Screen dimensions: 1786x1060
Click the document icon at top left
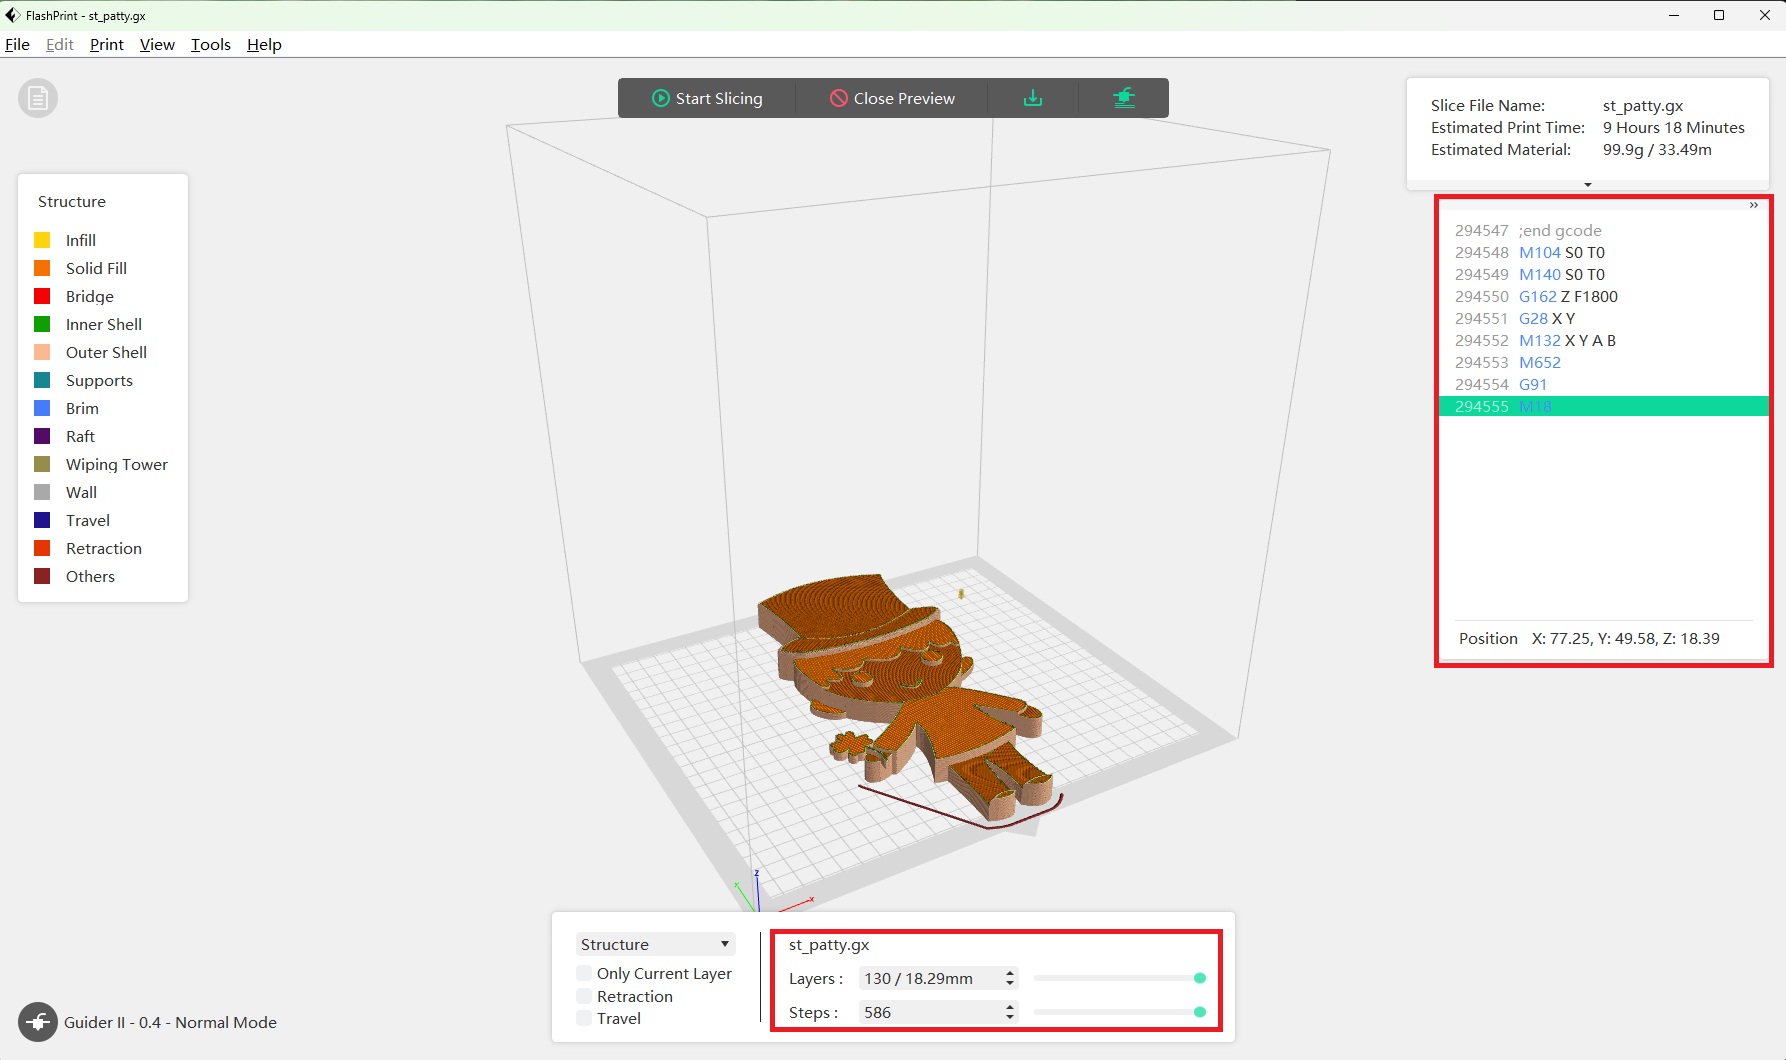coord(38,98)
